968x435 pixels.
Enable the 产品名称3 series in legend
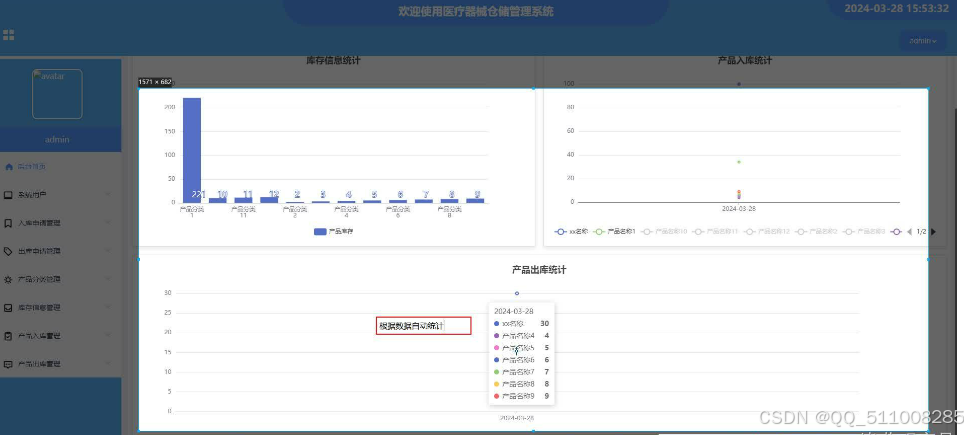[865, 231]
